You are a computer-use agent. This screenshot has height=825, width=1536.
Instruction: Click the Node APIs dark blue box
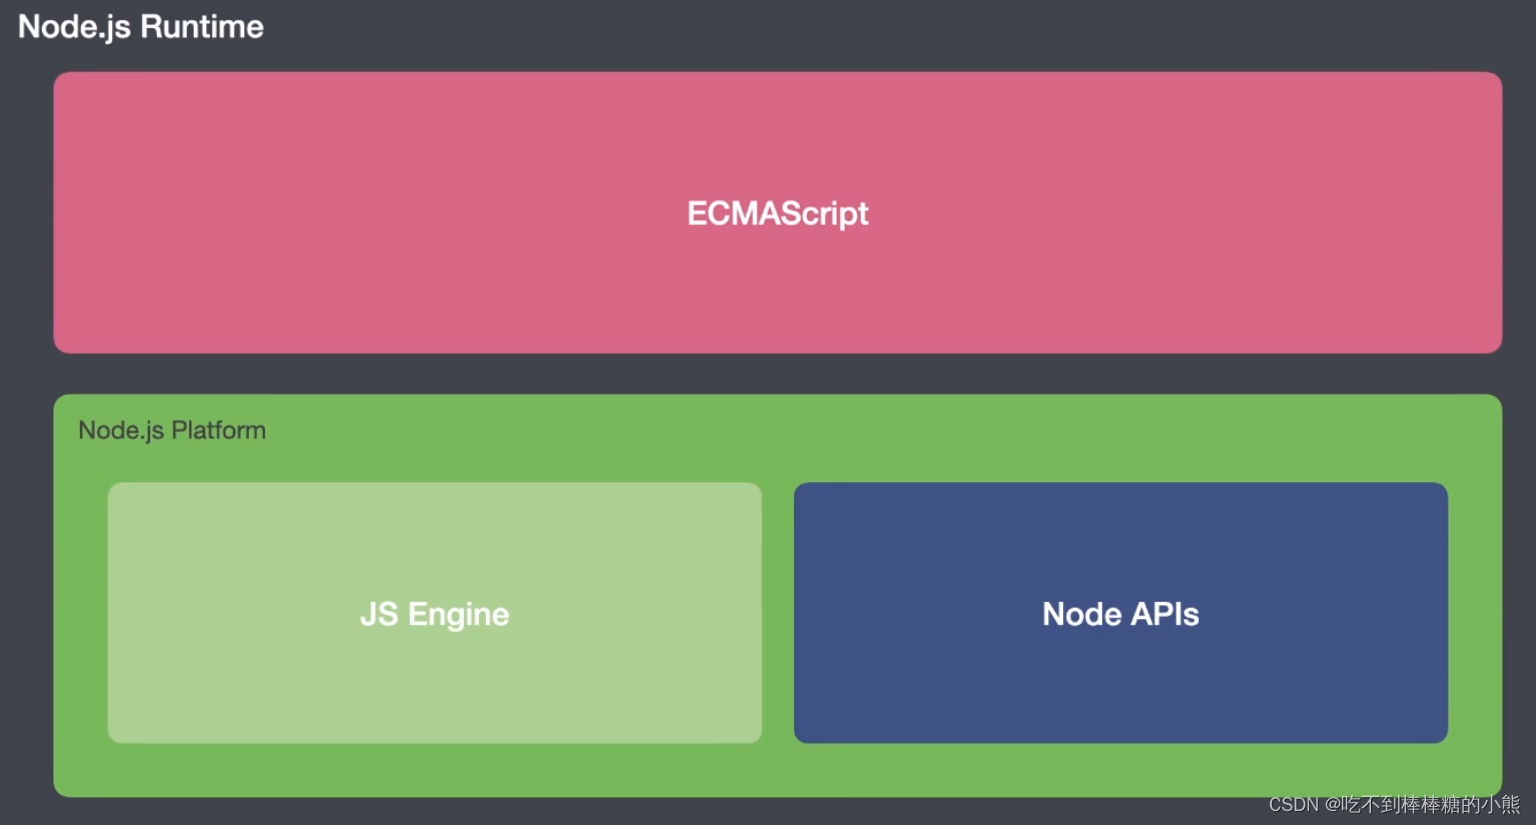[1120, 613]
